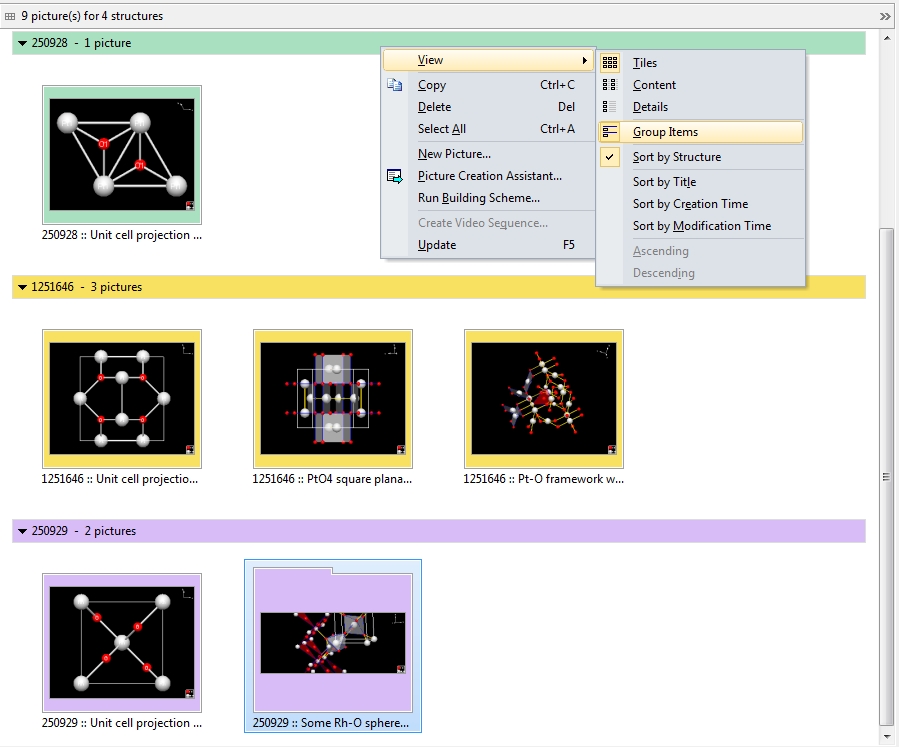Choose Sort by Title option
Screen dimensions: 899x747
(664, 182)
